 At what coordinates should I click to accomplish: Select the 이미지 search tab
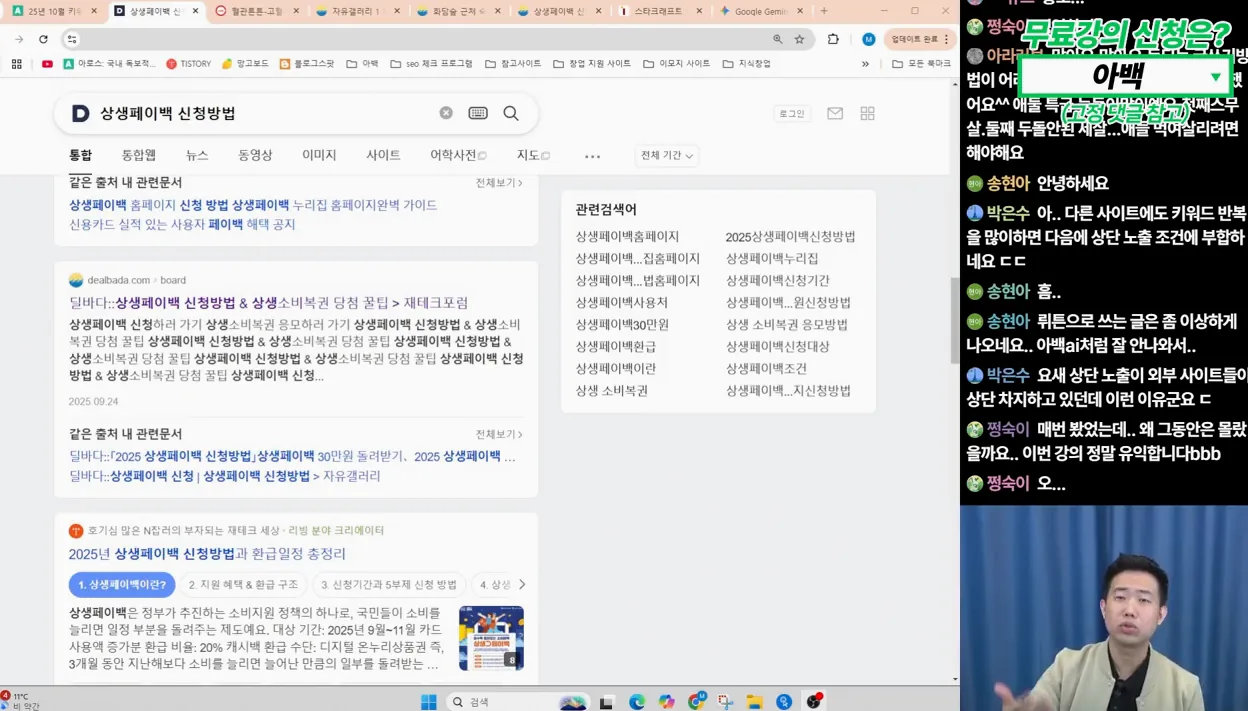(319, 155)
